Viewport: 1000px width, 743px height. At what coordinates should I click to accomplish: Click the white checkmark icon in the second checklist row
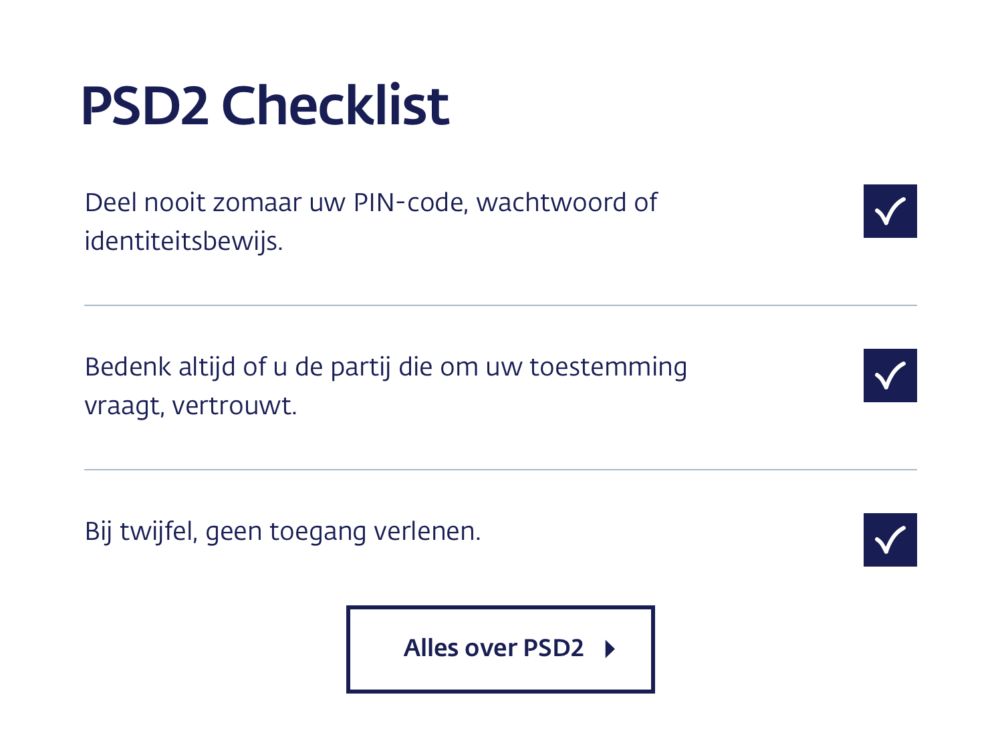click(x=890, y=376)
